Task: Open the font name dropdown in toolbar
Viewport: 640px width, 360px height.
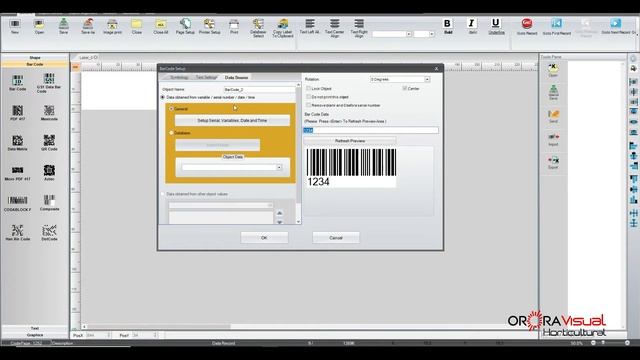Action: pos(409,34)
